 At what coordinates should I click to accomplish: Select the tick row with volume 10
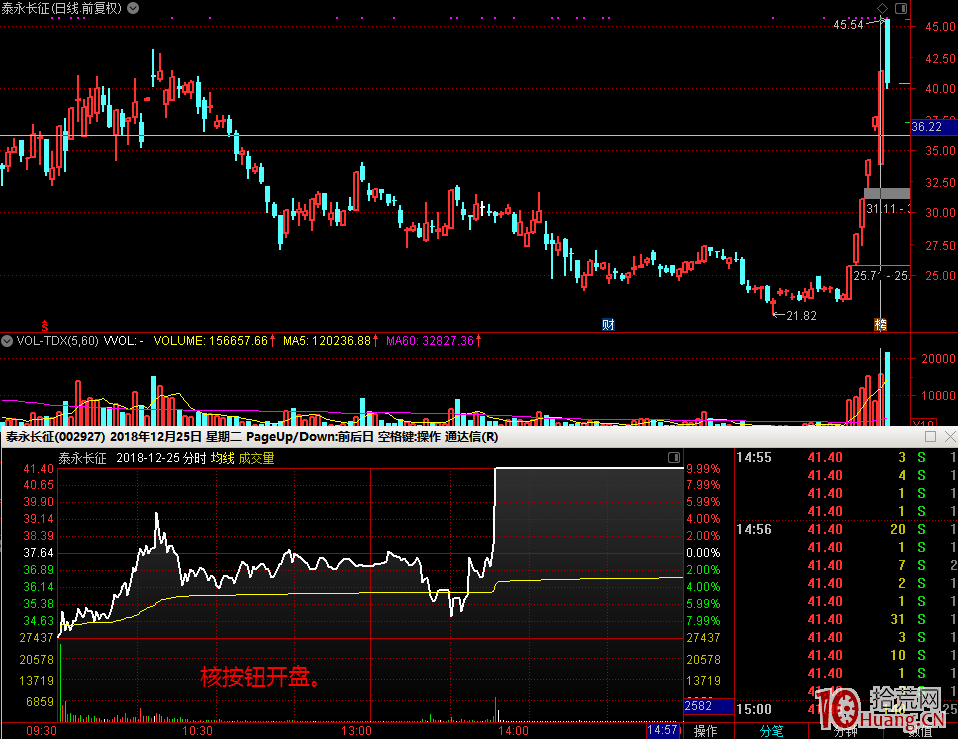(846, 655)
